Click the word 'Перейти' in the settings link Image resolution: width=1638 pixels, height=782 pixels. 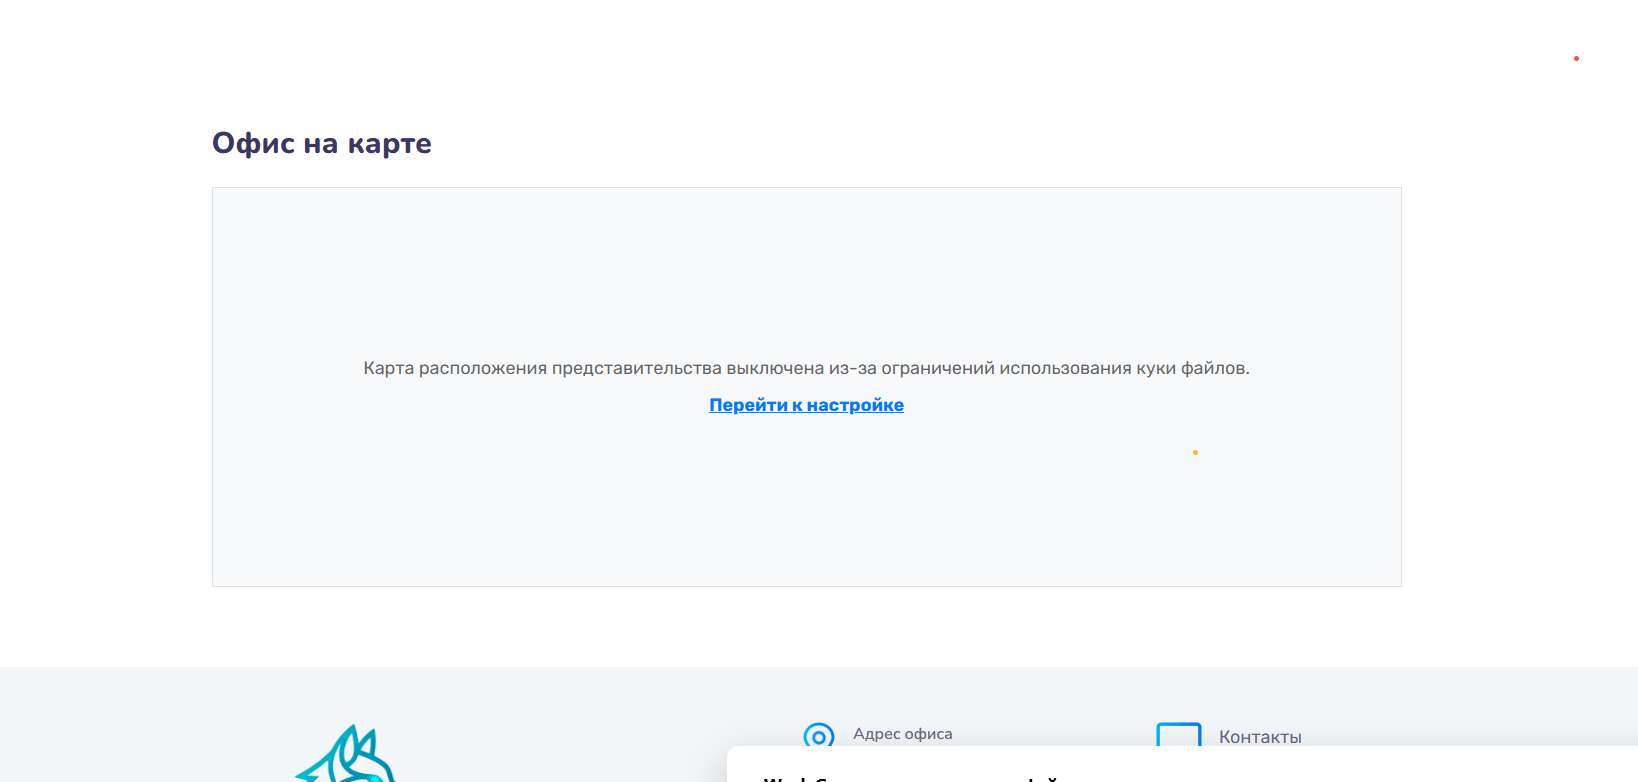tap(748, 405)
